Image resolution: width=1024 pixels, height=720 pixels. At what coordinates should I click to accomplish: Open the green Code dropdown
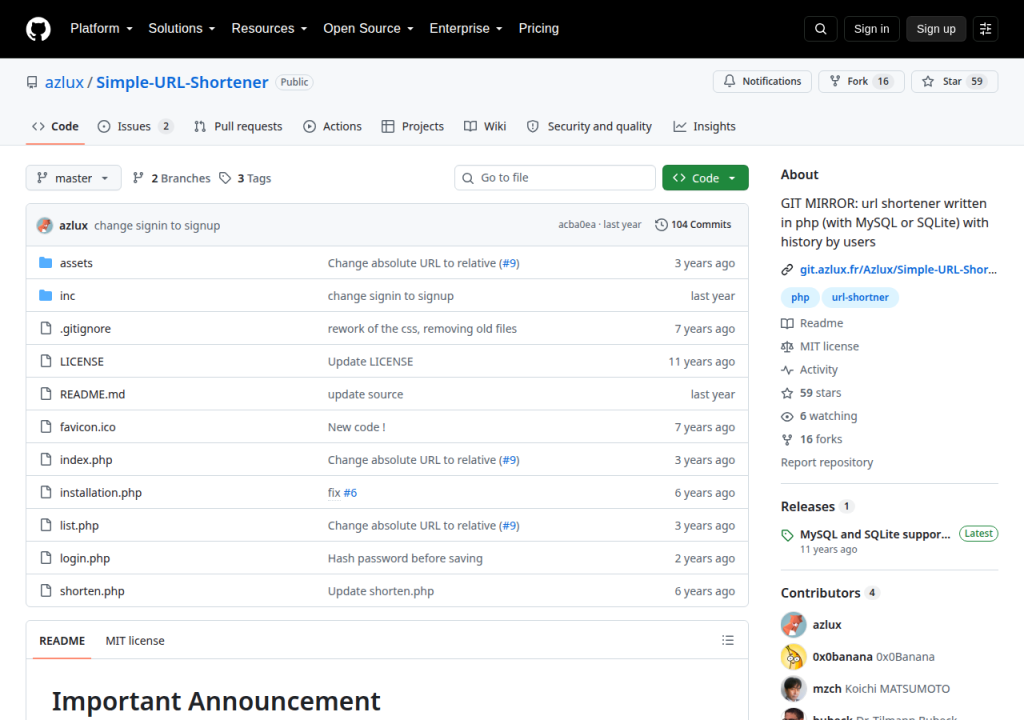tap(705, 178)
